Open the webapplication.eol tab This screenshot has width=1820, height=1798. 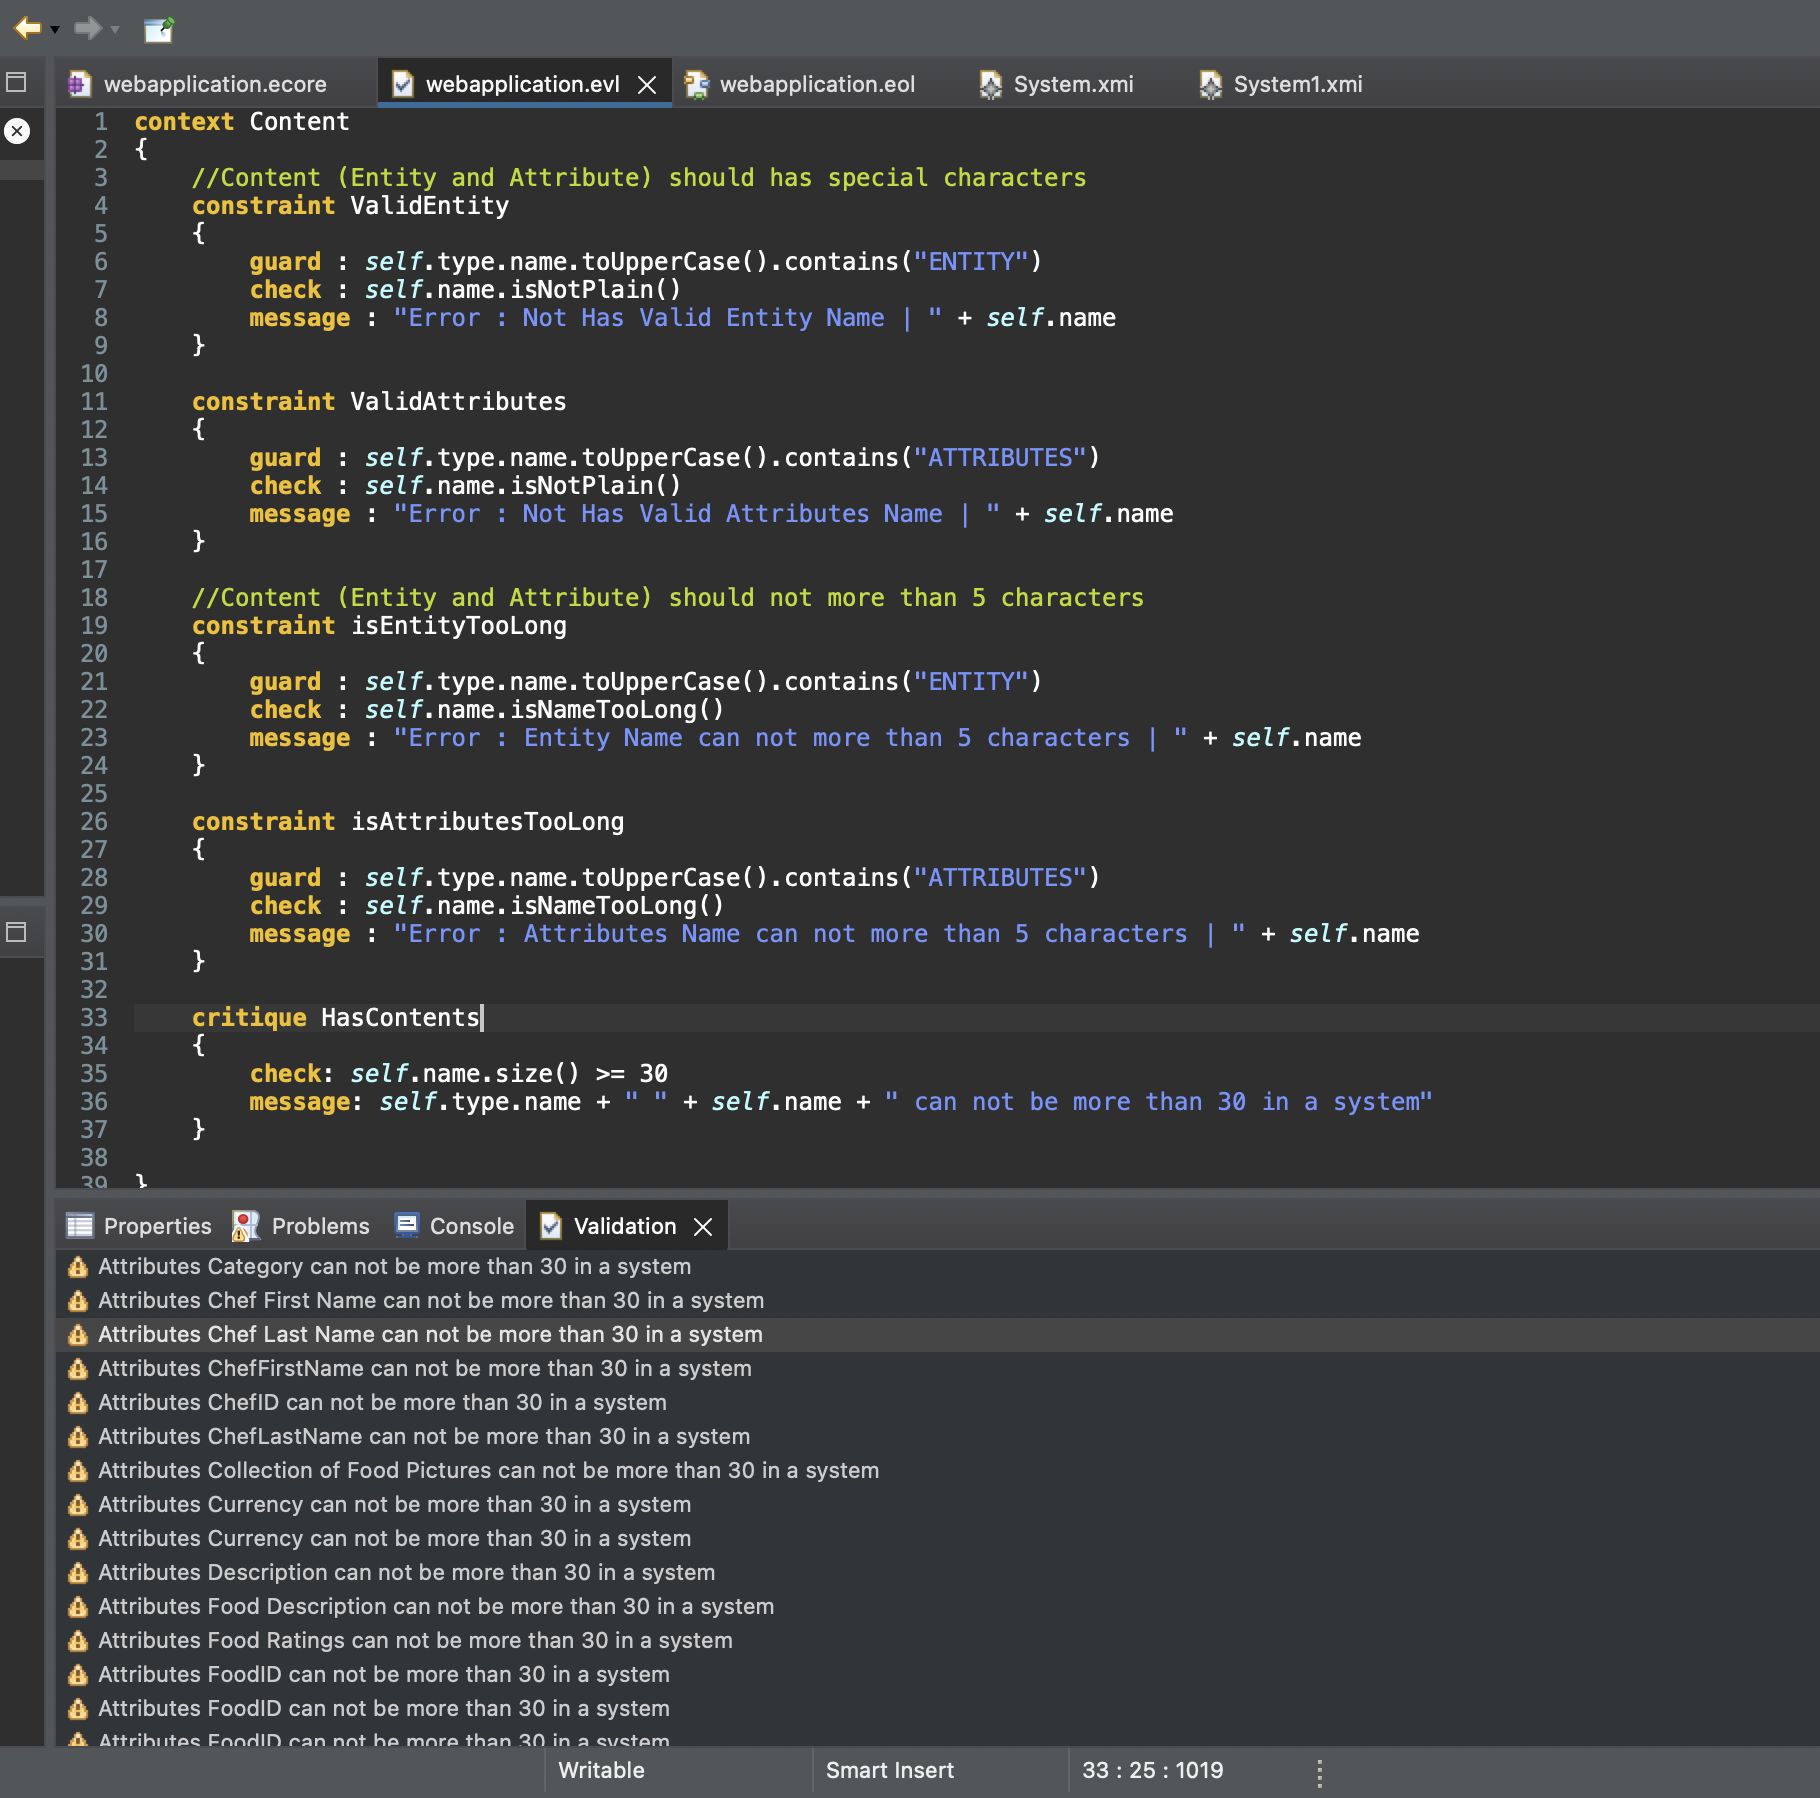(x=817, y=84)
